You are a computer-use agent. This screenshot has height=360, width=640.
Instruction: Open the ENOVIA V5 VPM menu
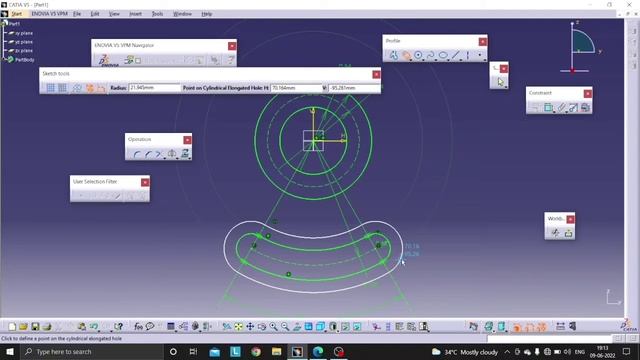click(x=49, y=14)
